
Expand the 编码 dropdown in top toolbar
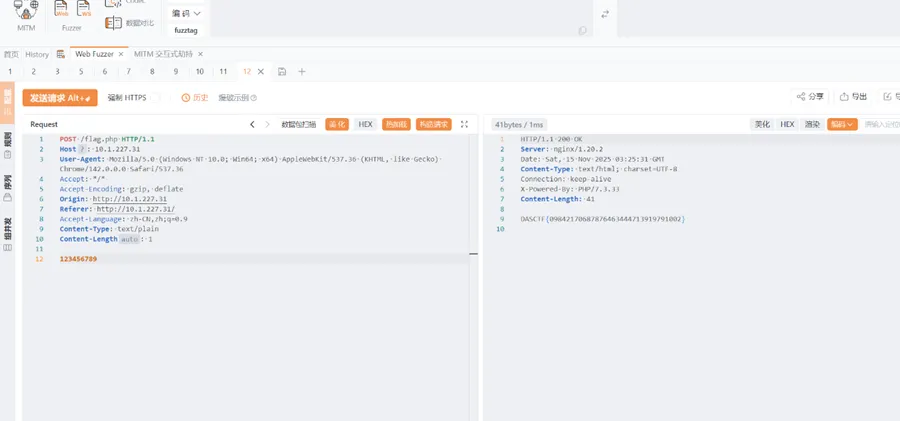click(x=186, y=14)
